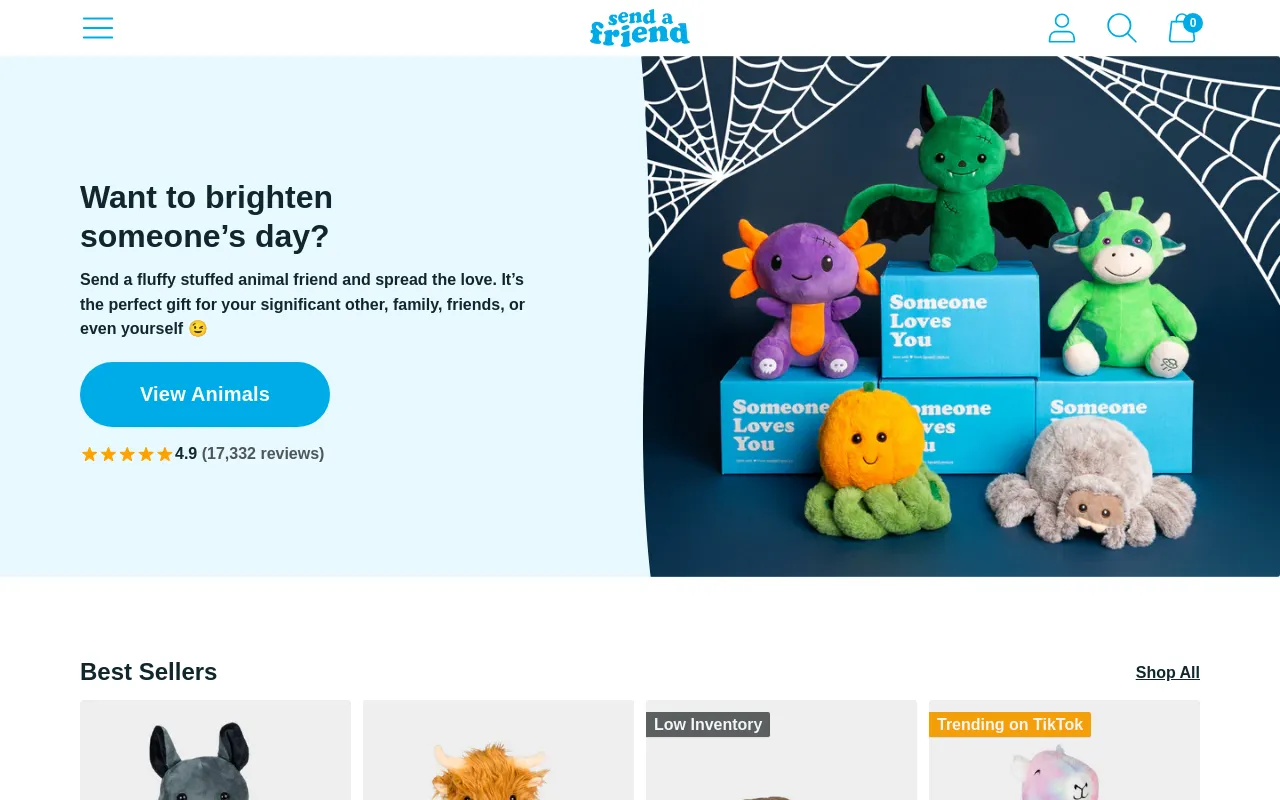Click the Low Inventory badge
Viewport: 1280px width, 800px height.
click(708, 724)
